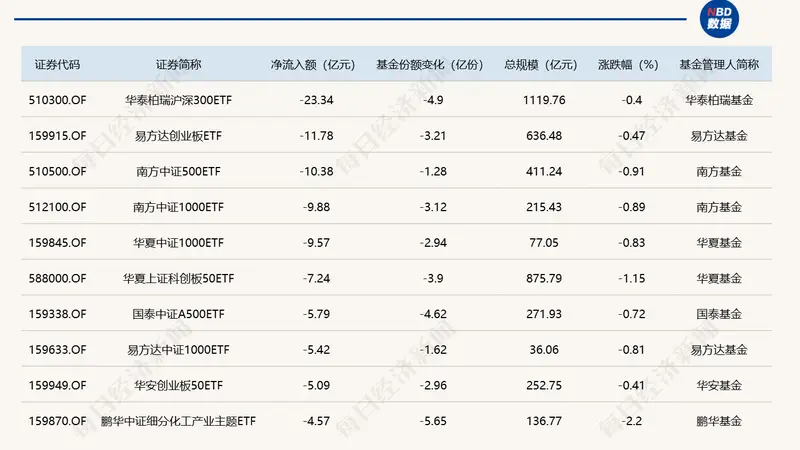Click total size 36.06

(x=544, y=350)
